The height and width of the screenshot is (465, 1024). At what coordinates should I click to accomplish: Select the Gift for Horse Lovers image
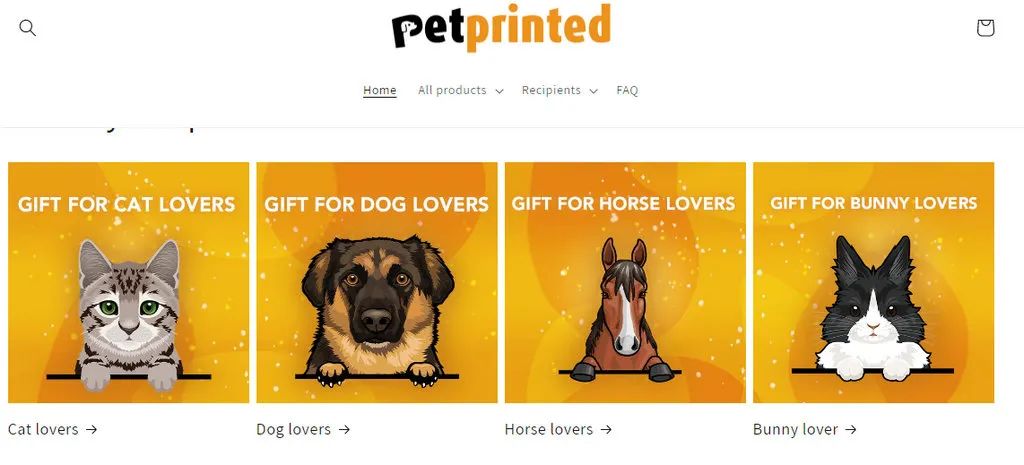625,282
